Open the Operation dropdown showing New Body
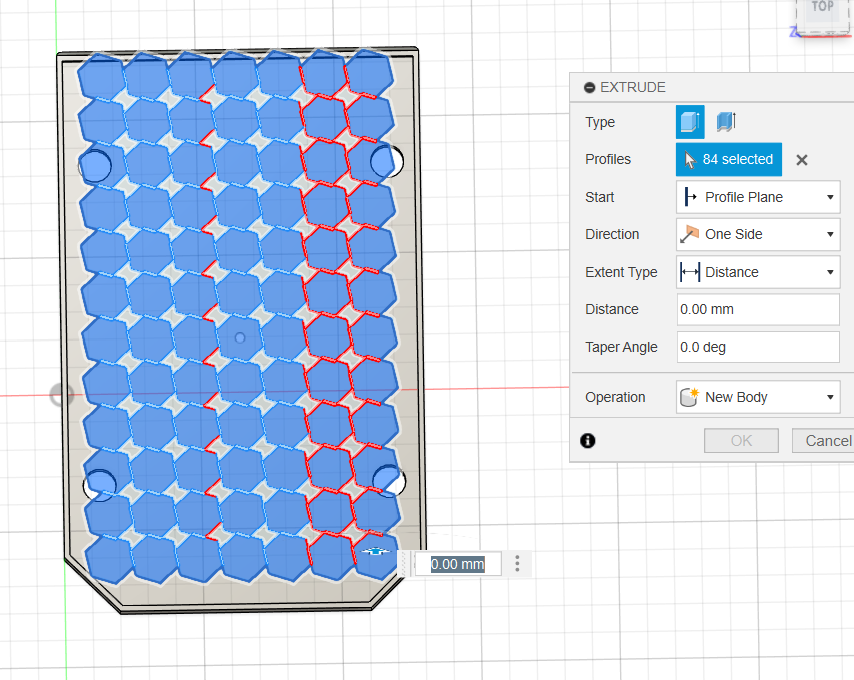This screenshot has width=854, height=680. (757, 397)
